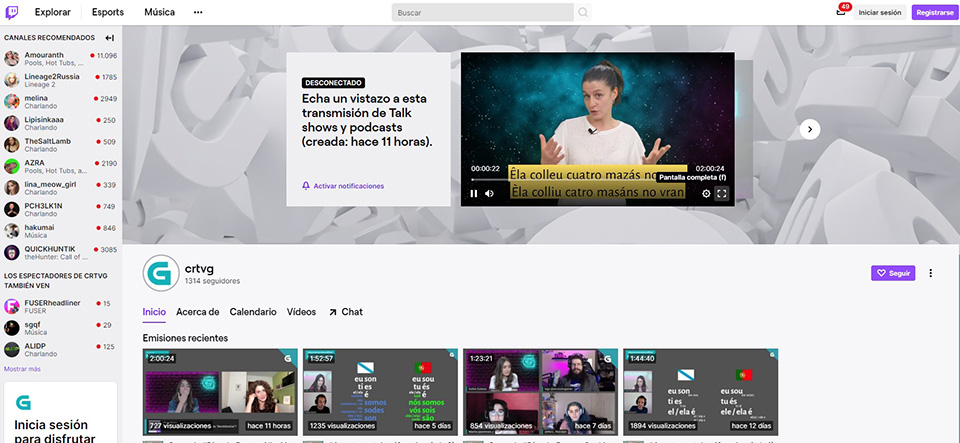This screenshot has width=960, height=443.
Task: Switch to the Calendario tab
Action: coord(253,312)
